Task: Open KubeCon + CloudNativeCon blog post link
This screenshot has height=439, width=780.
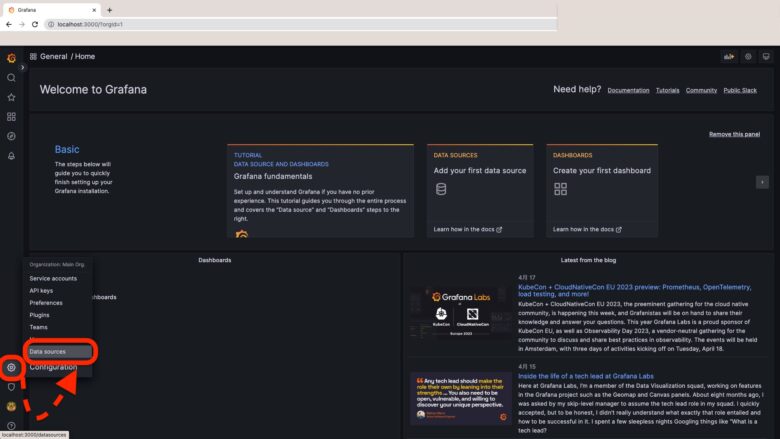Action: (635, 290)
